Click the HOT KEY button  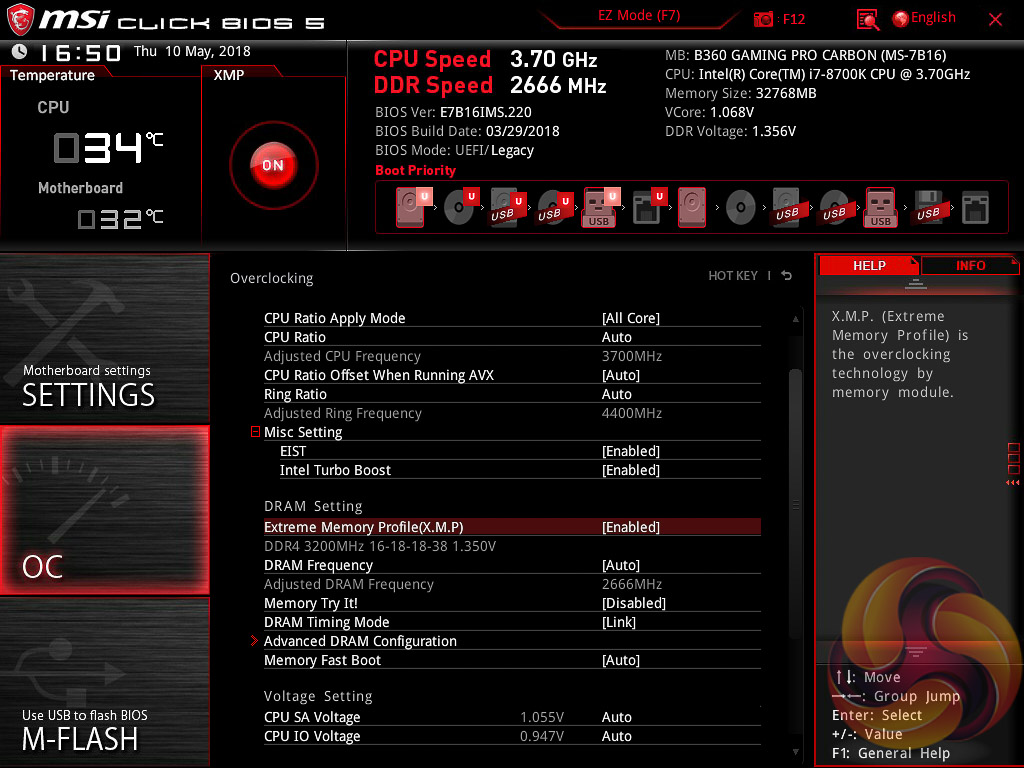point(733,276)
